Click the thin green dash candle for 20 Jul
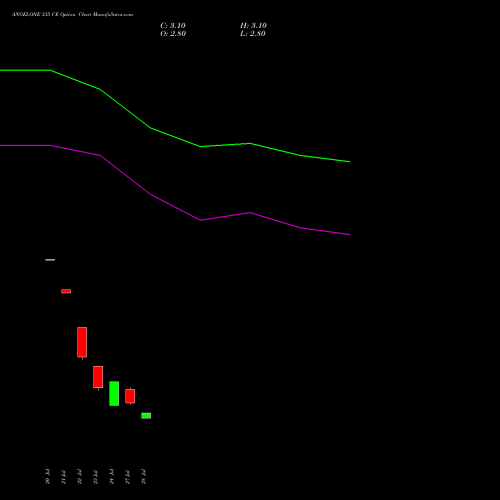This screenshot has width=500, height=500. coord(50,260)
